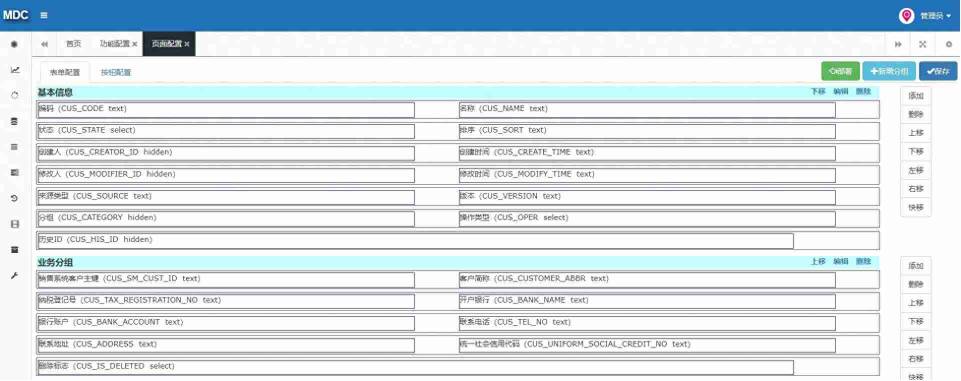The width and height of the screenshot is (961, 381).
Task: Click 左移 side button beside 基本信息 group
Action: [x=916, y=170]
